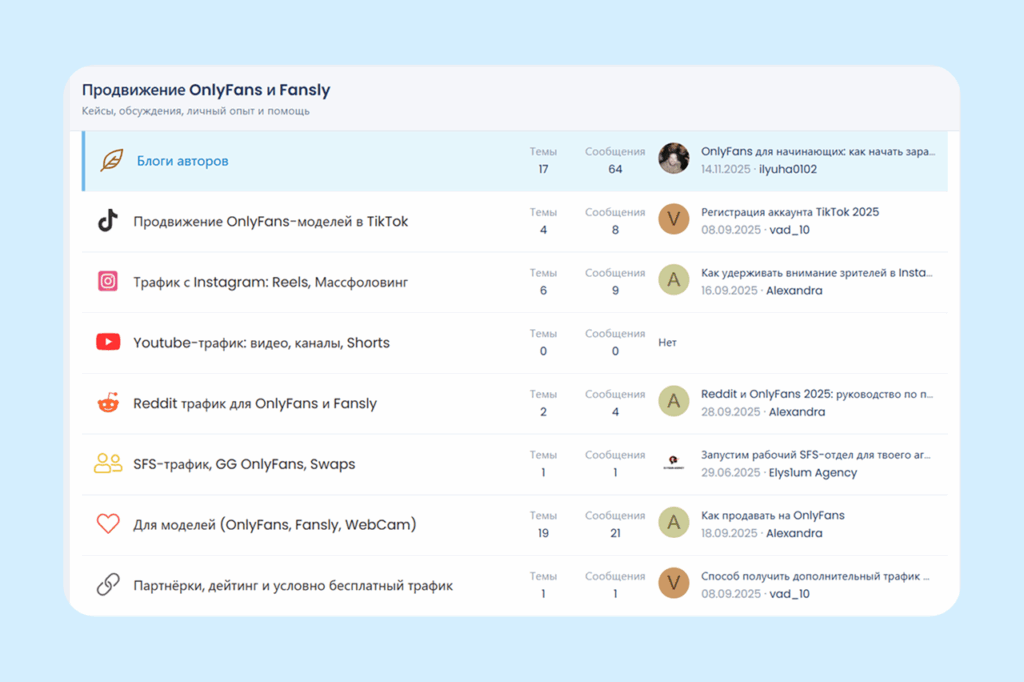The image size is (1024, 682).
Task: Open the post Как продавать на OnlyFans
Action: pos(772,515)
